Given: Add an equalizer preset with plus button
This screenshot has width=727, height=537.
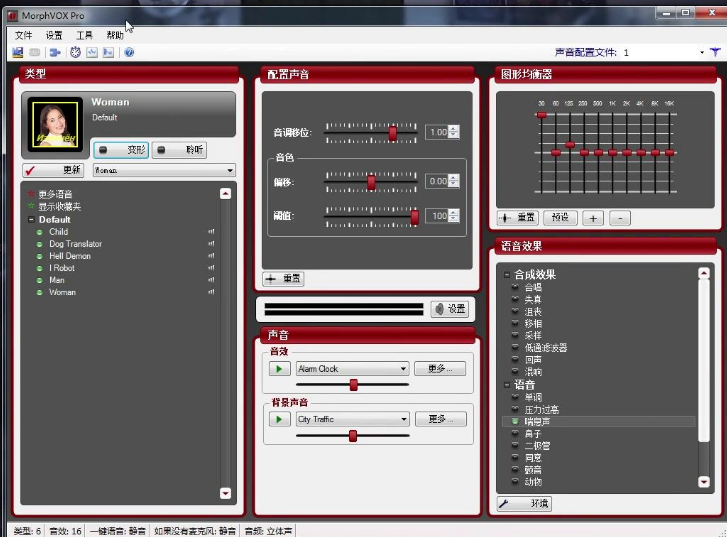Looking at the screenshot, I should [x=593, y=218].
